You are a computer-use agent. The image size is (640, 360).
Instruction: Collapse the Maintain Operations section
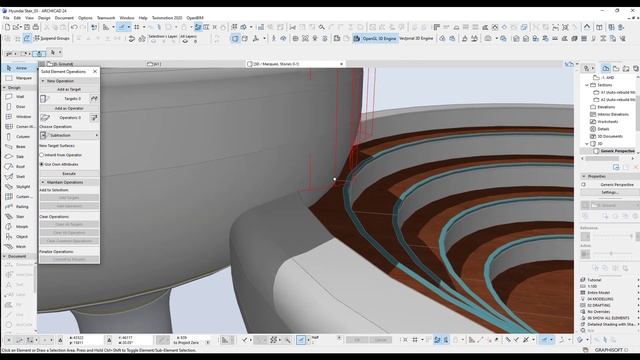click(x=43, y=182)
